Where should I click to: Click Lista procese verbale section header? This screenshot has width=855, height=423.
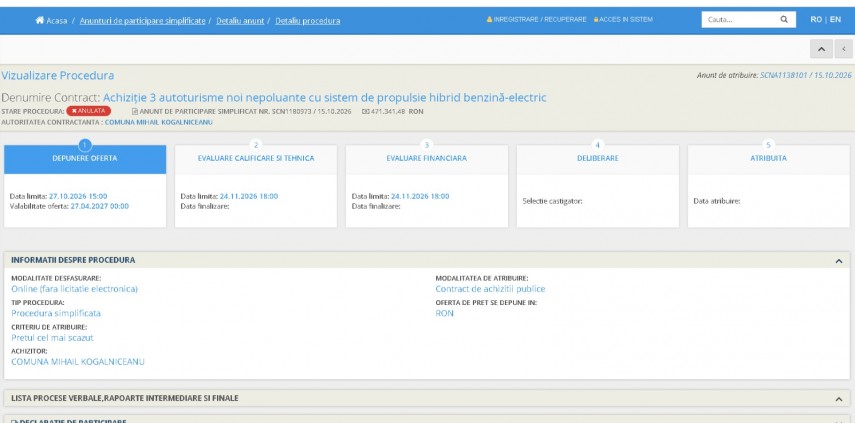pos(426,398)
